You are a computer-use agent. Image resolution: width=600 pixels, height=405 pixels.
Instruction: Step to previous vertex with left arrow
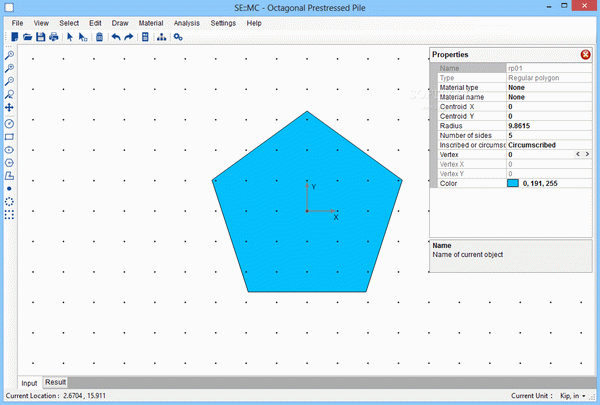[576, 155]
